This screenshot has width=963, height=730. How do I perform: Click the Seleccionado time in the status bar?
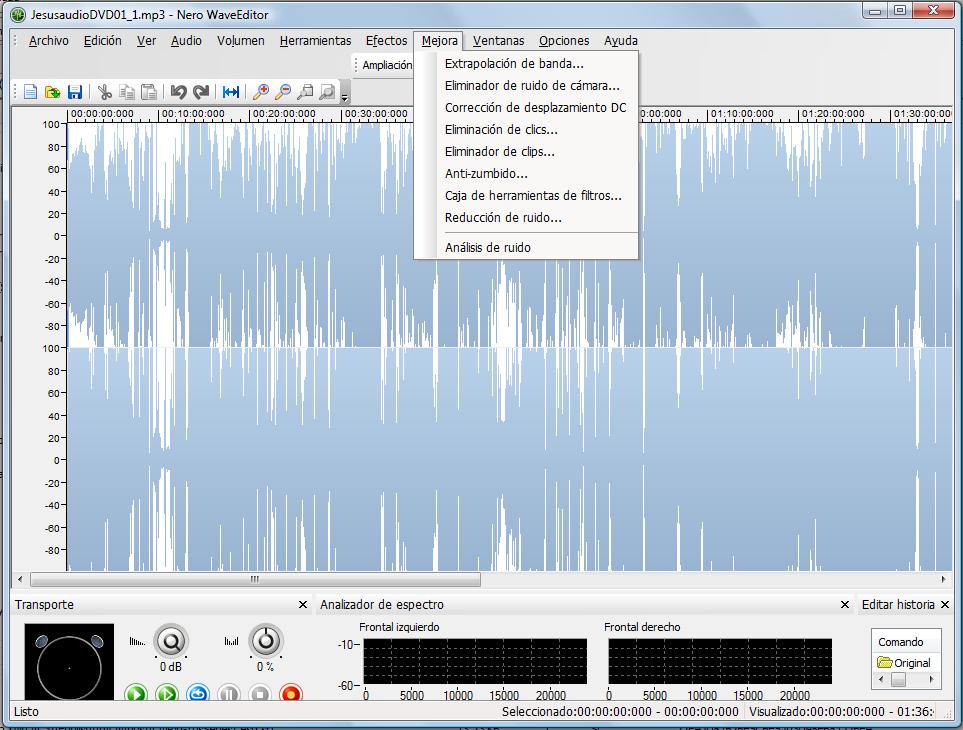620,712
